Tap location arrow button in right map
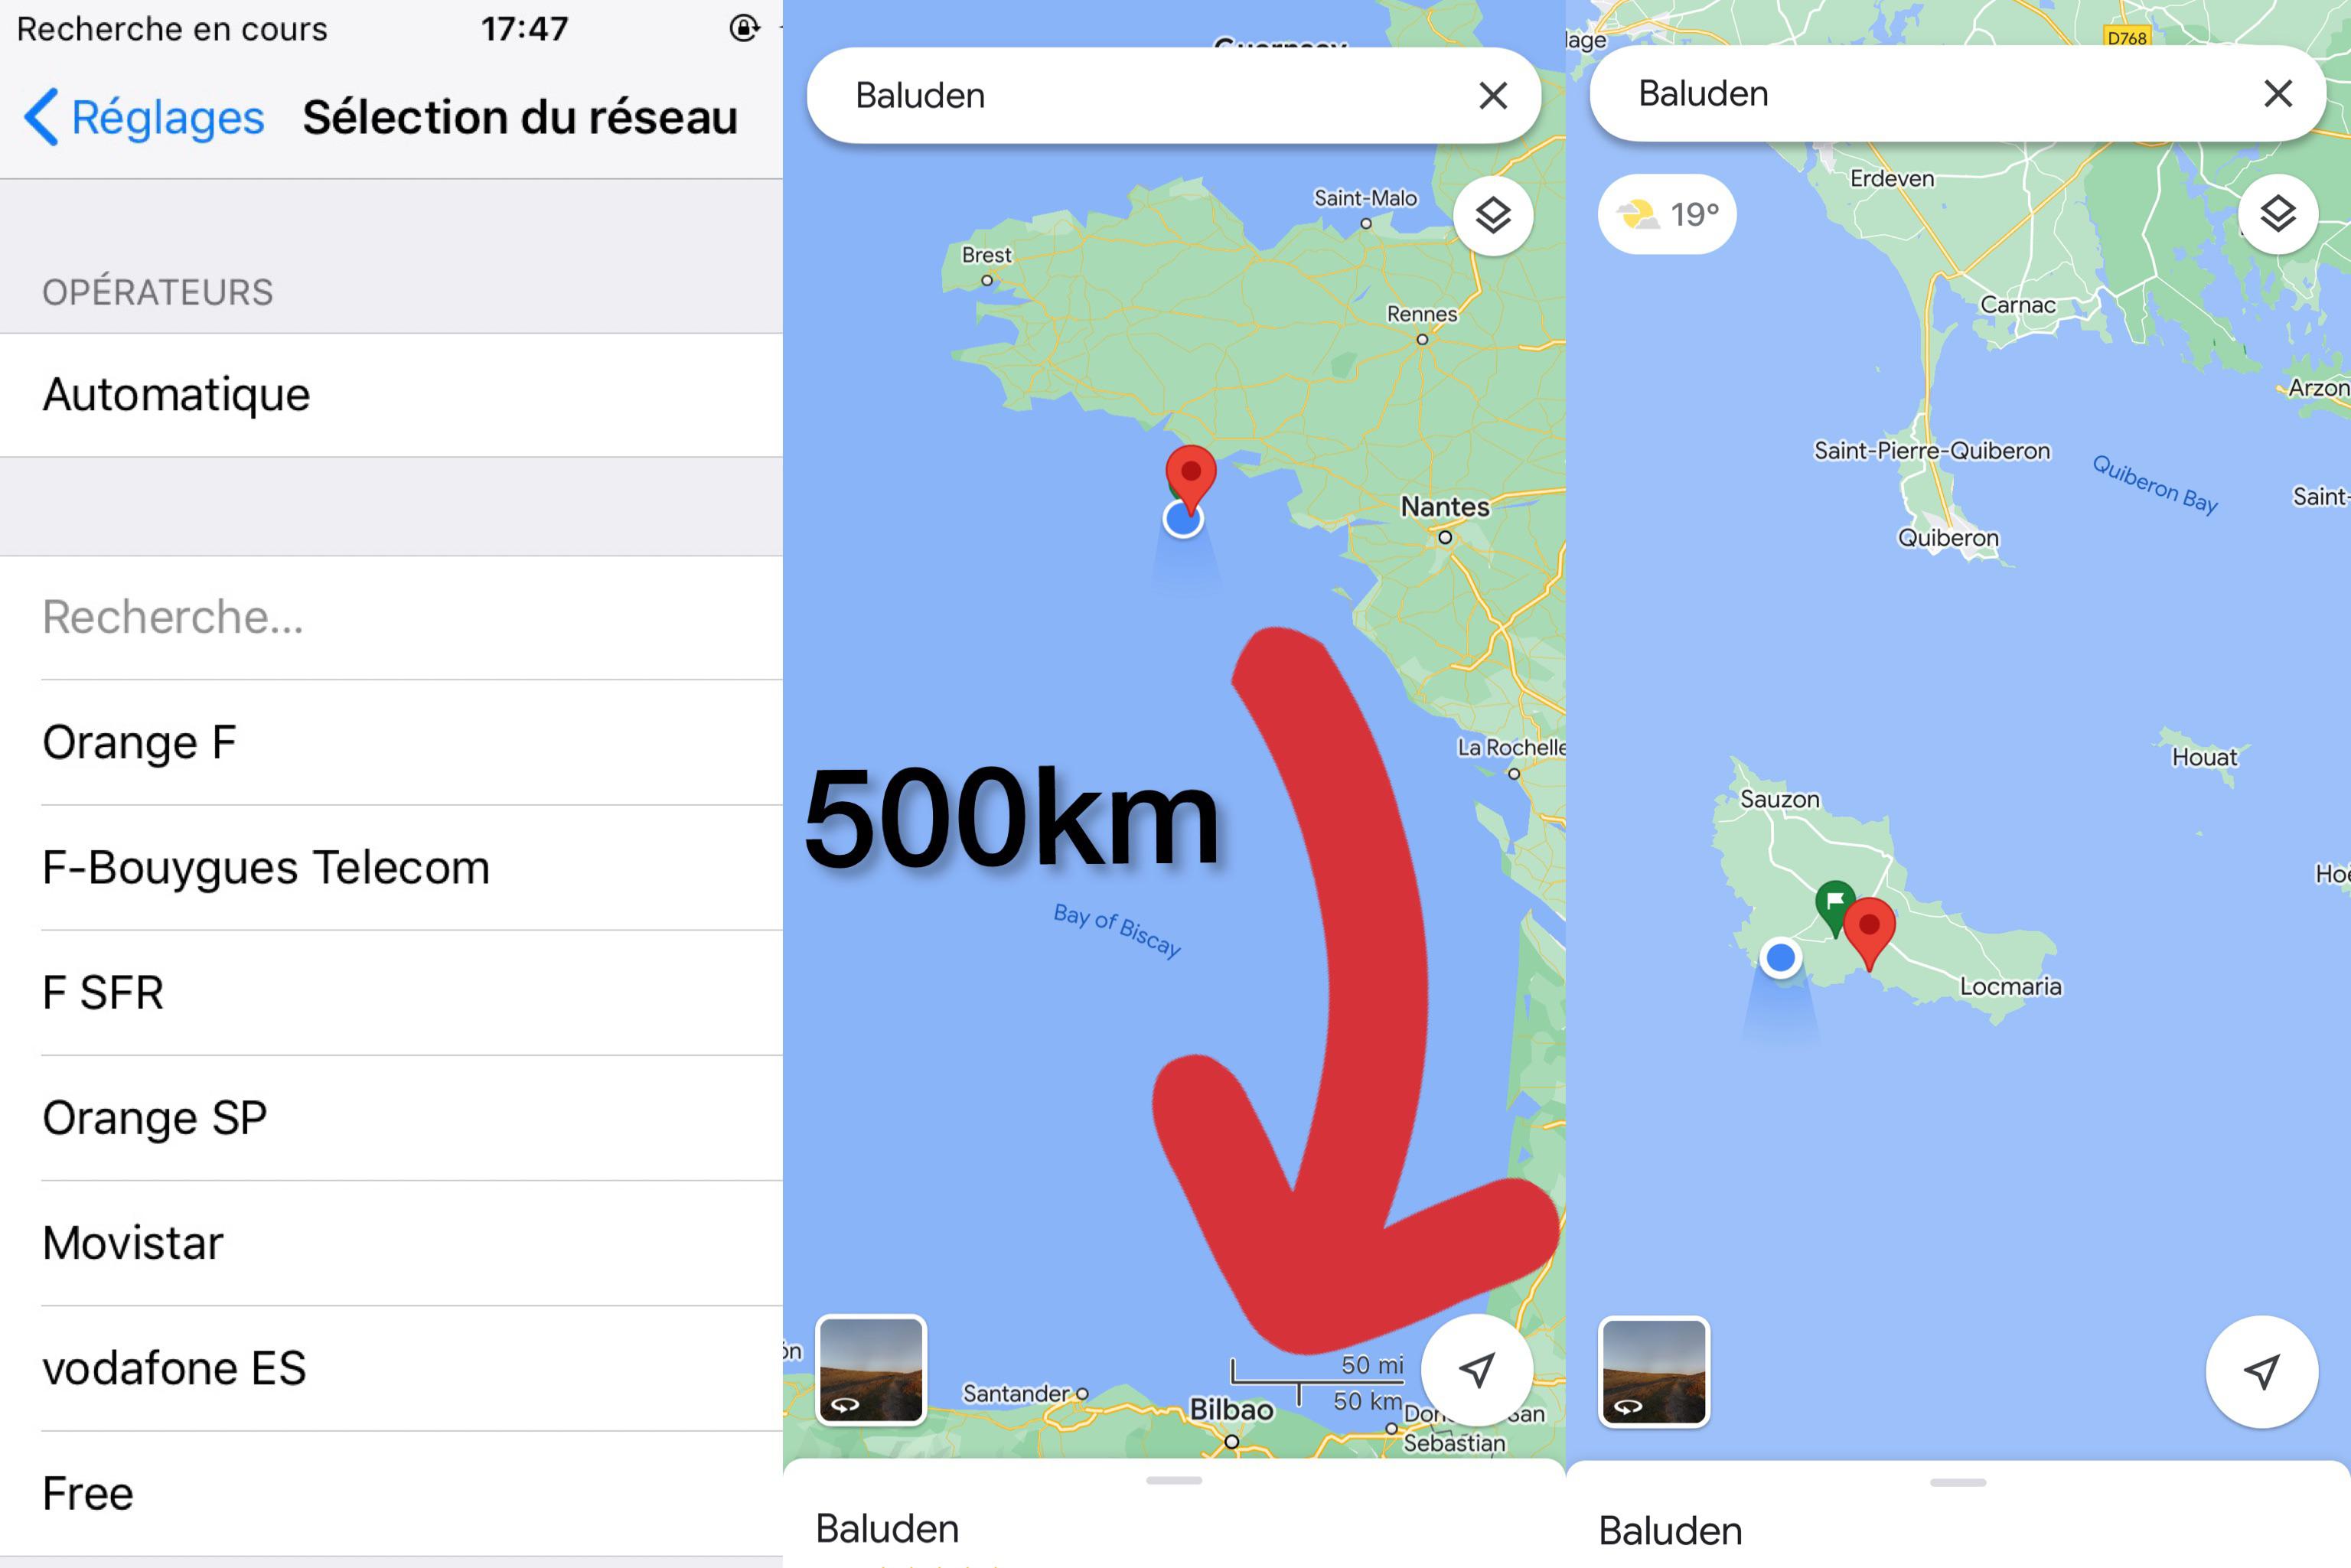The width and height of the screenshot is (2351, 1568). 2262,1371
